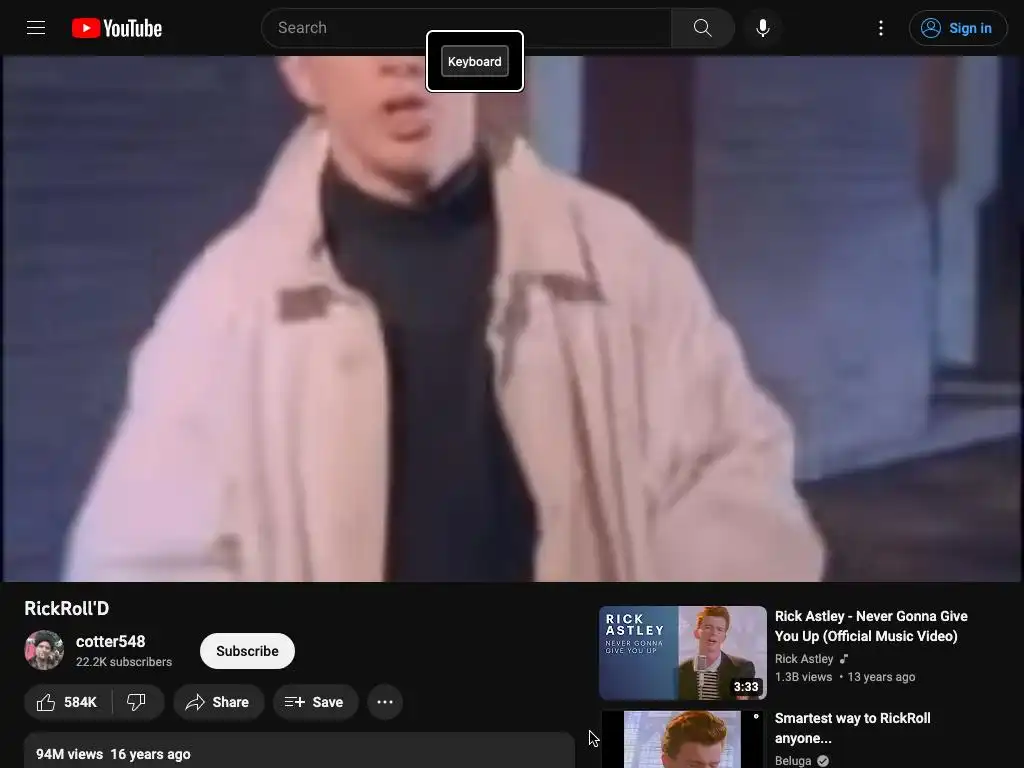Open the Rick Astley Official Music Video title
The height and width of the screenshot is (768, 1024).
point(871,626)
